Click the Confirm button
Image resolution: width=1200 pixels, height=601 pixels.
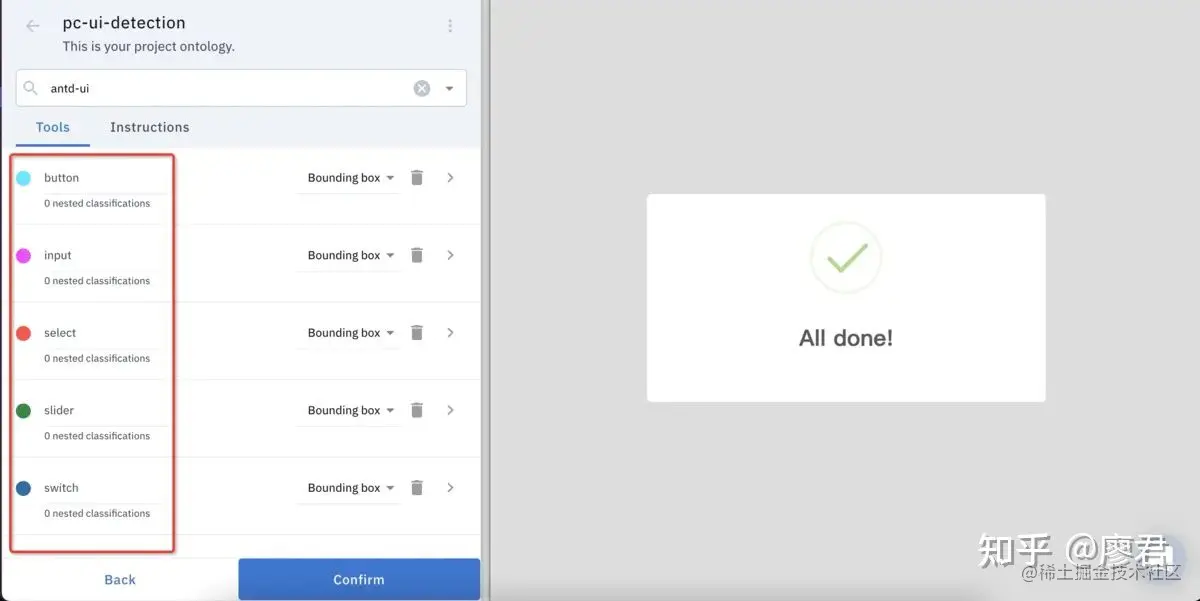(359, 579)
